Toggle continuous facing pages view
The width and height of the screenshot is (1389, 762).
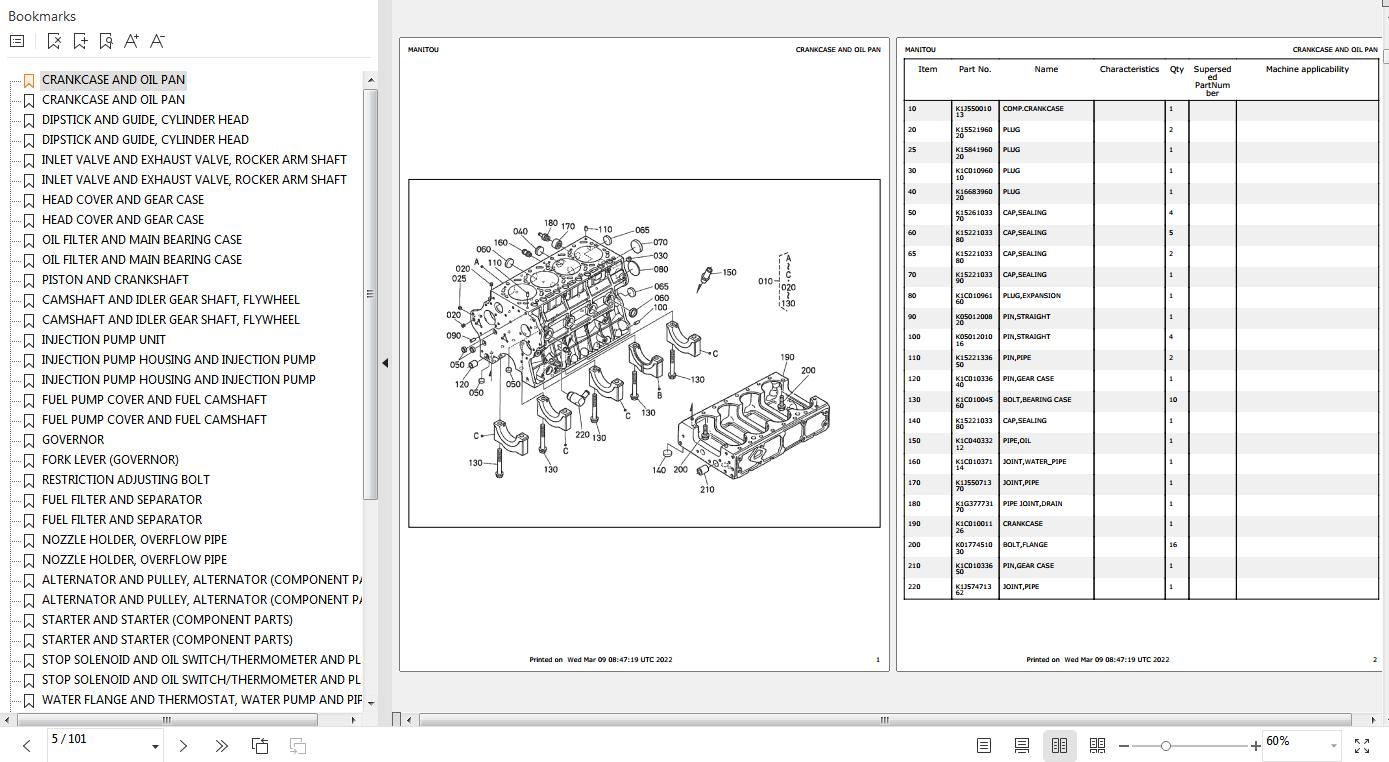point(1097,746)
